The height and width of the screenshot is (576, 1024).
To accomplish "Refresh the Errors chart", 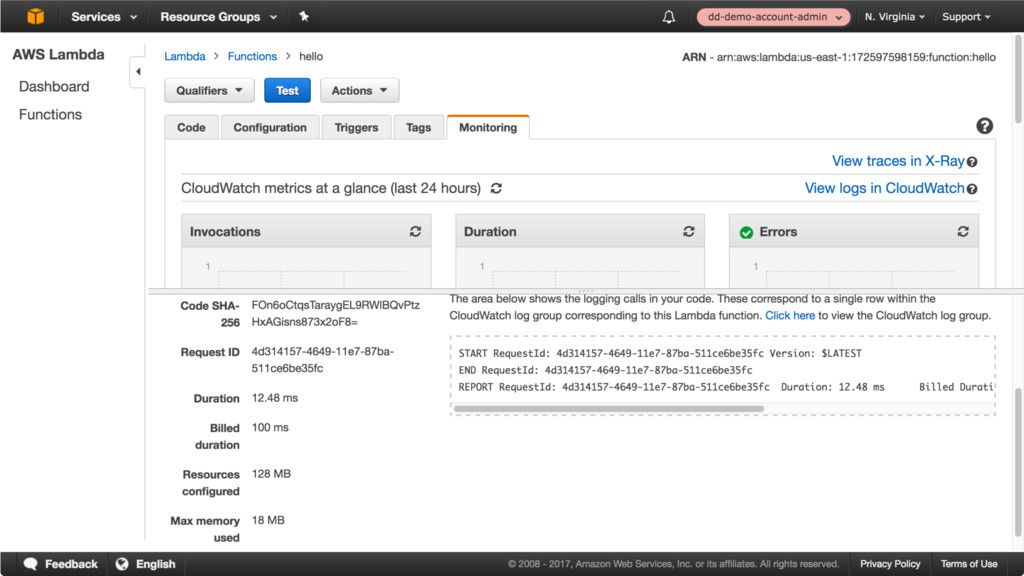I will click(963, 232).
